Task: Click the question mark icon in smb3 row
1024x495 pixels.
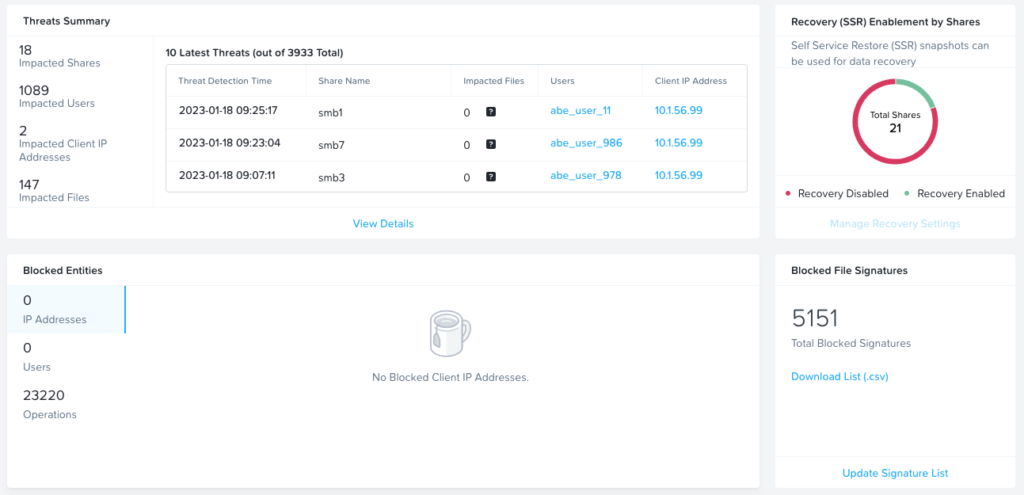Action: [490, 176]
